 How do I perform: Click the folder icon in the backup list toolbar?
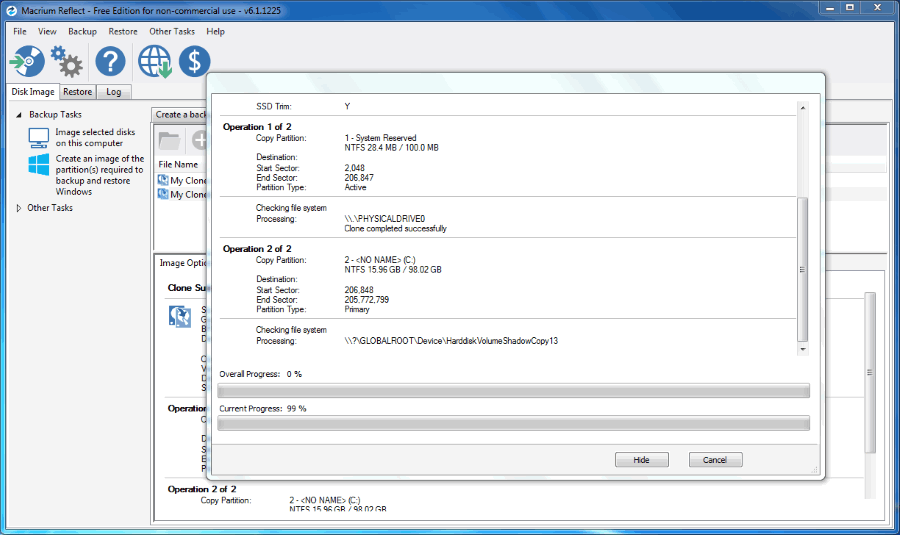[x=169, y=140]
